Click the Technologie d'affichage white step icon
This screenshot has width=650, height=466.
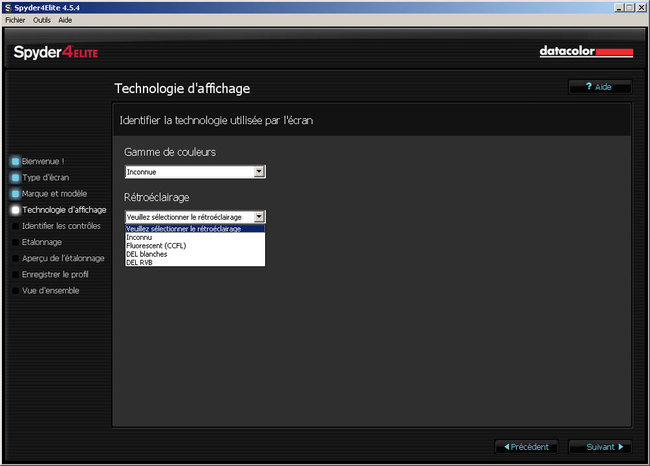point(16,210)
